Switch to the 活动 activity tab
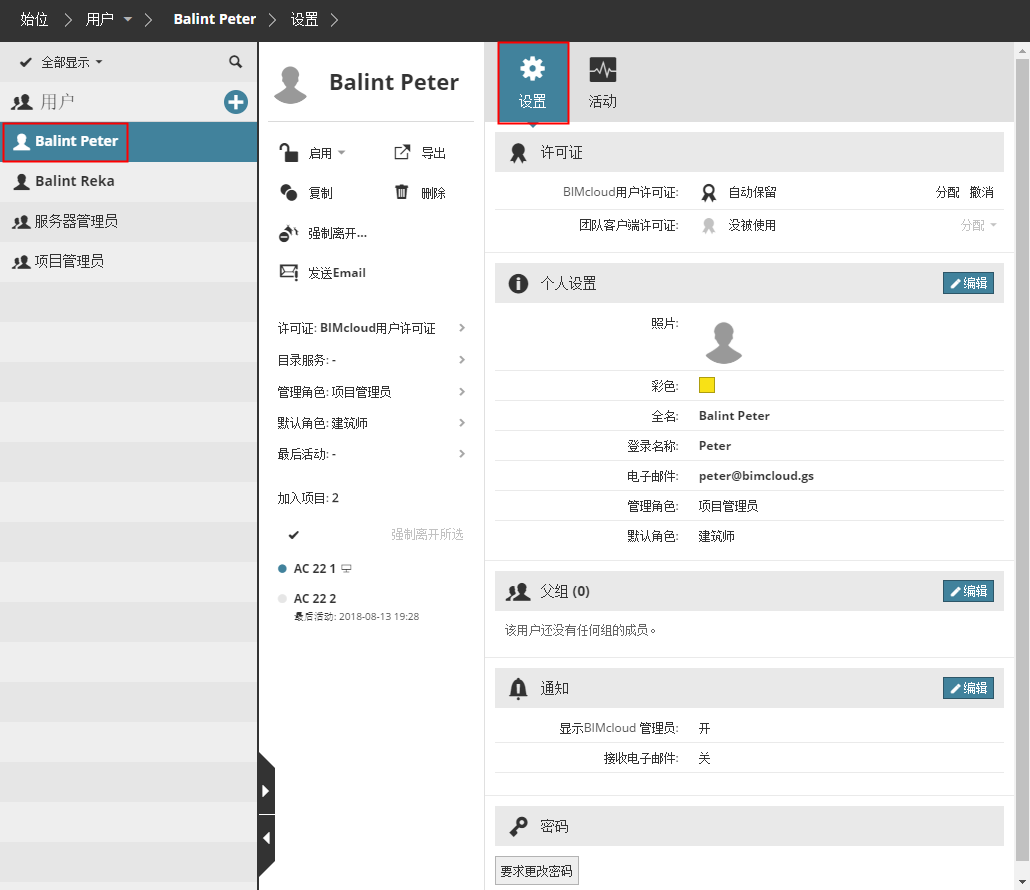 coord(602,83)
